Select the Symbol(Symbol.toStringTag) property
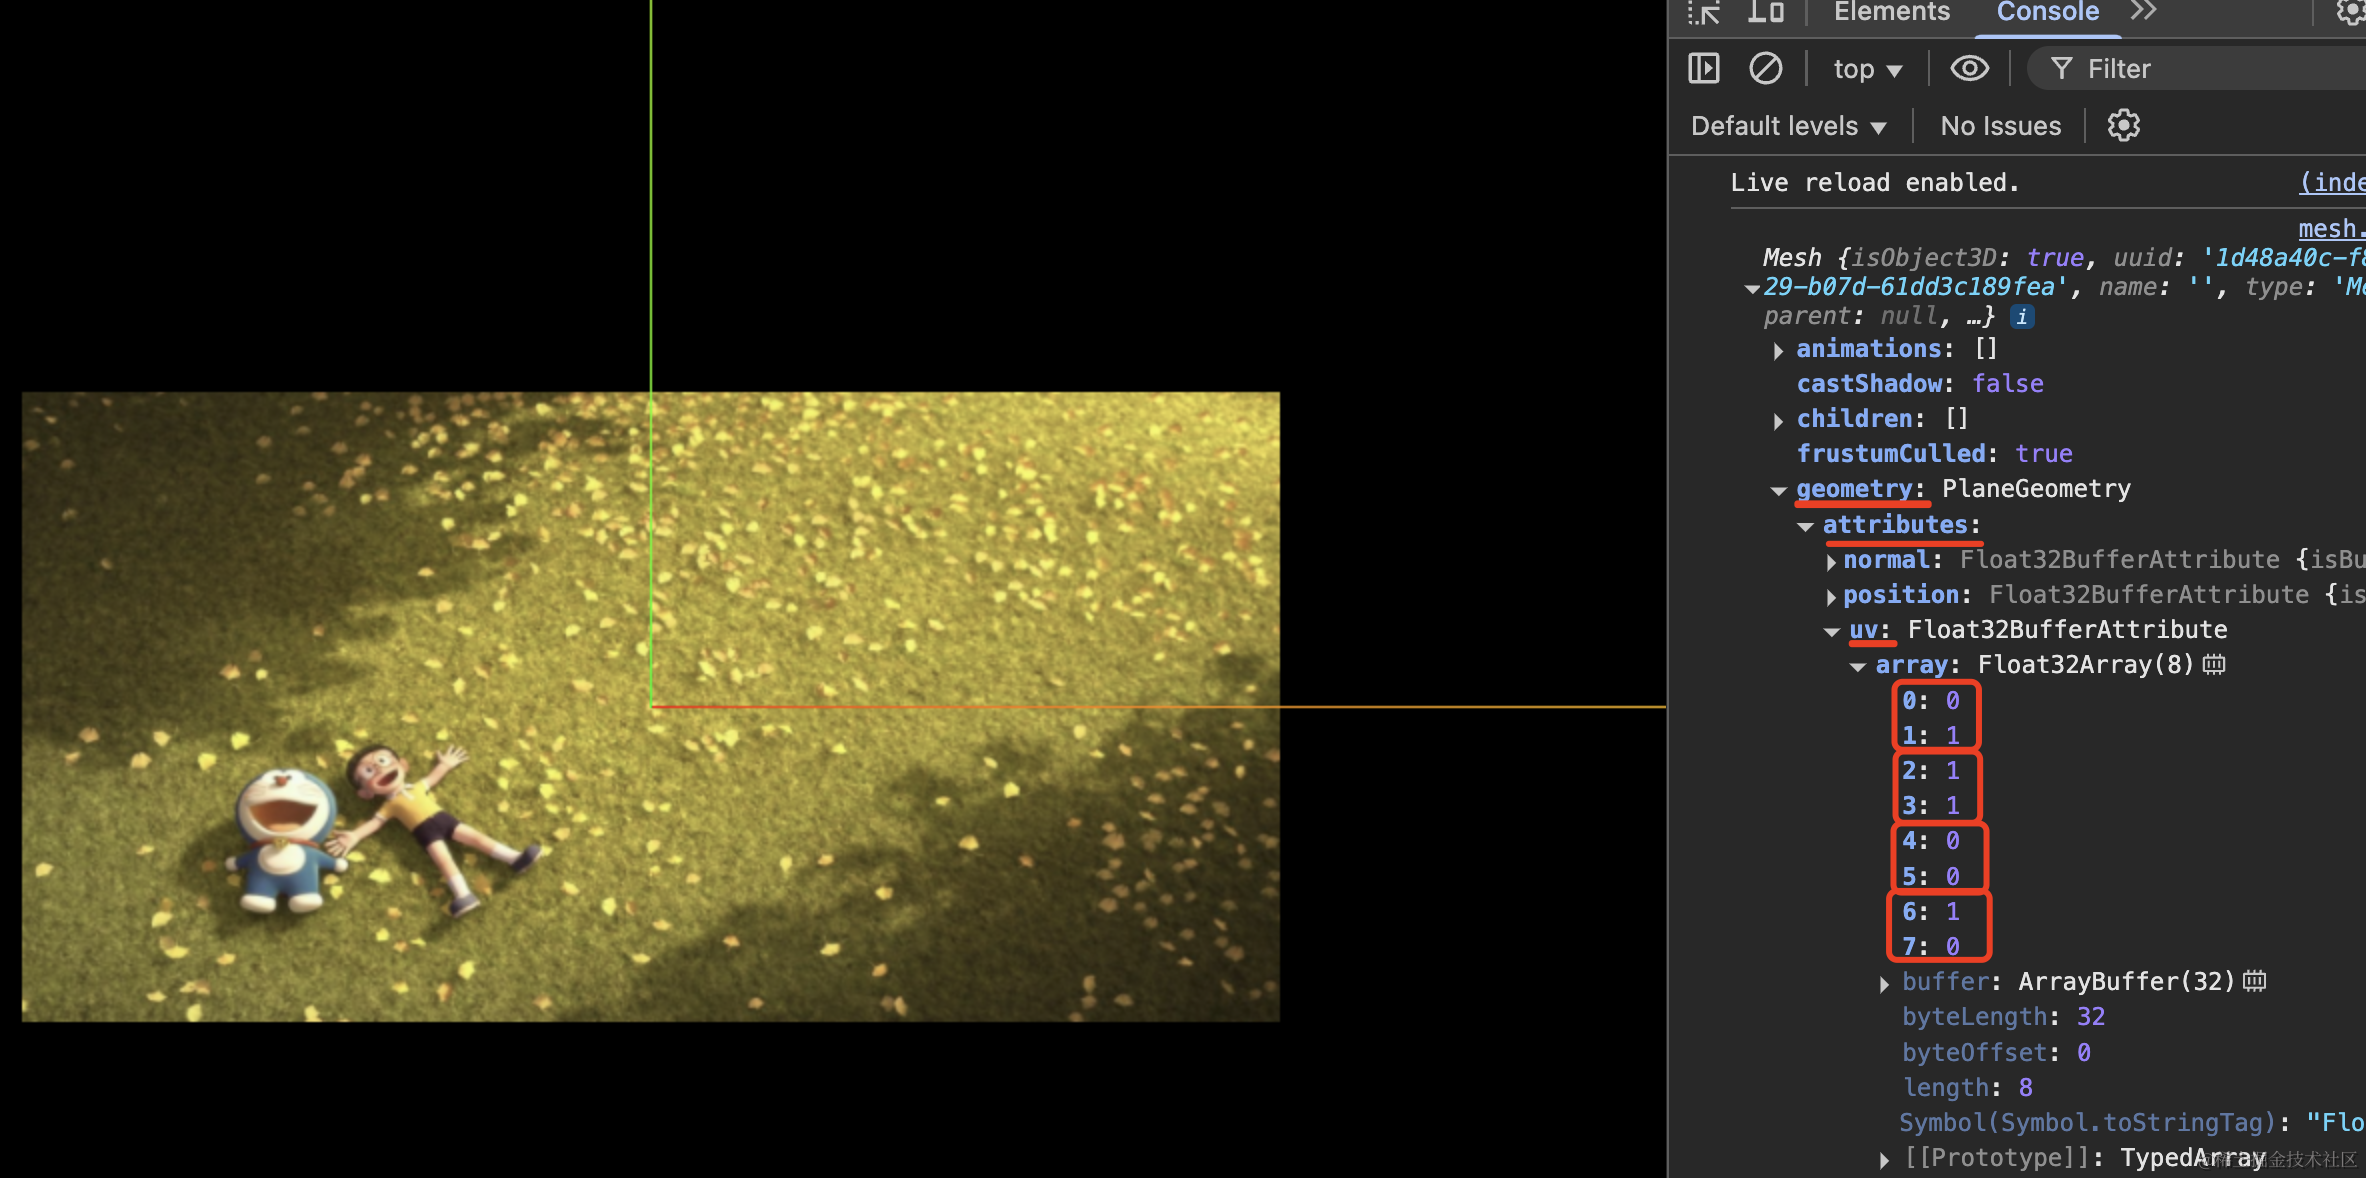This screenshot has width=2366, height=1178. 2132,1123
